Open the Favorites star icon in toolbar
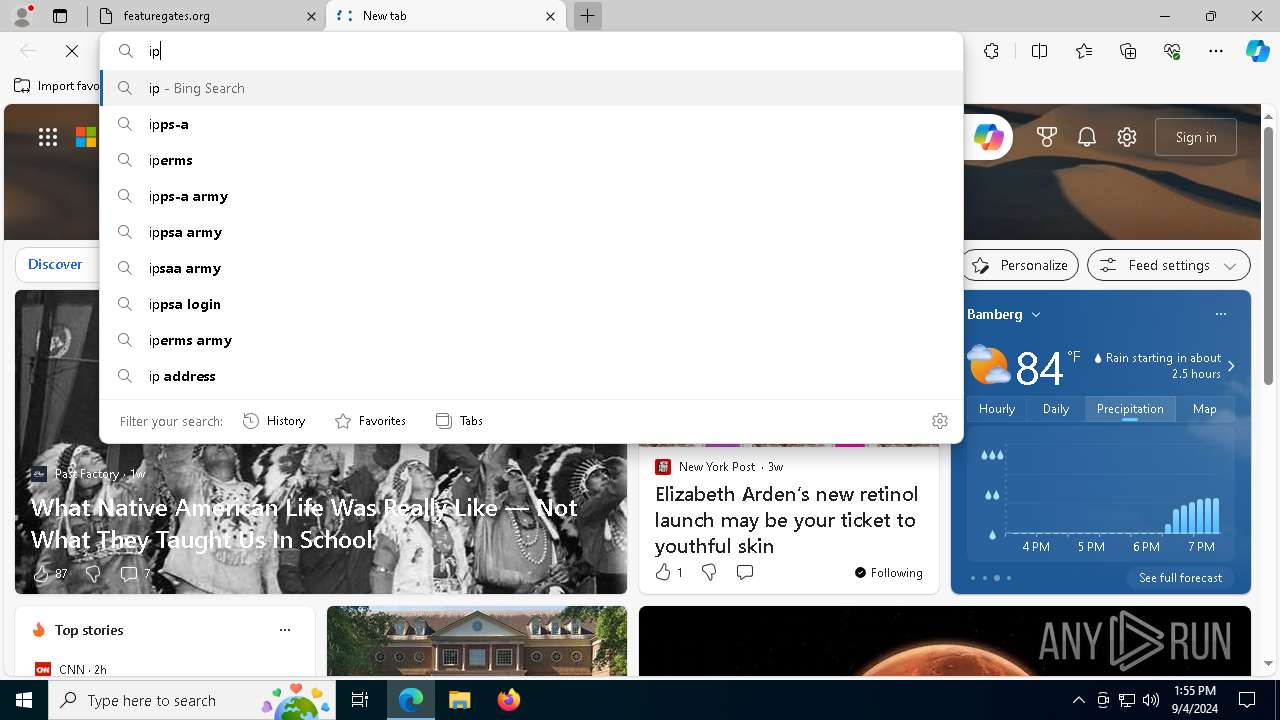Image resolution: width=1280 pixels, height=720 pixels. 1084,51
